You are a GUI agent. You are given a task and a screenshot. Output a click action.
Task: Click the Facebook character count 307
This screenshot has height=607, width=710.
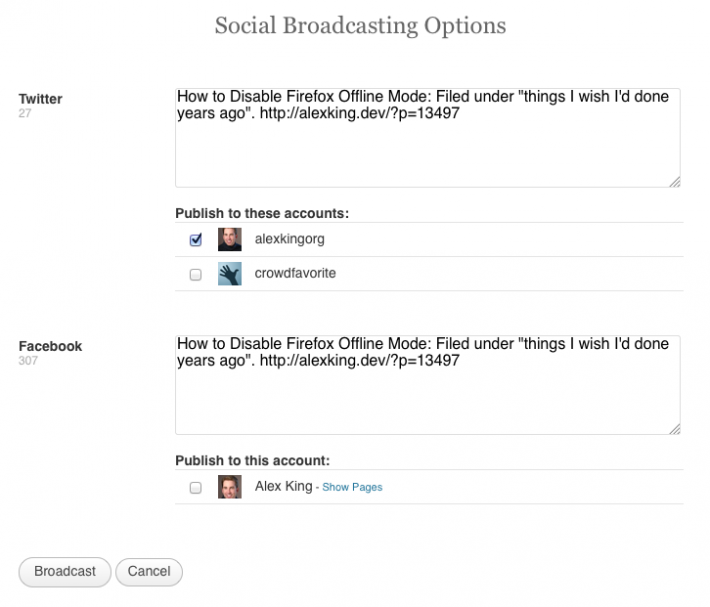point(28,361)
